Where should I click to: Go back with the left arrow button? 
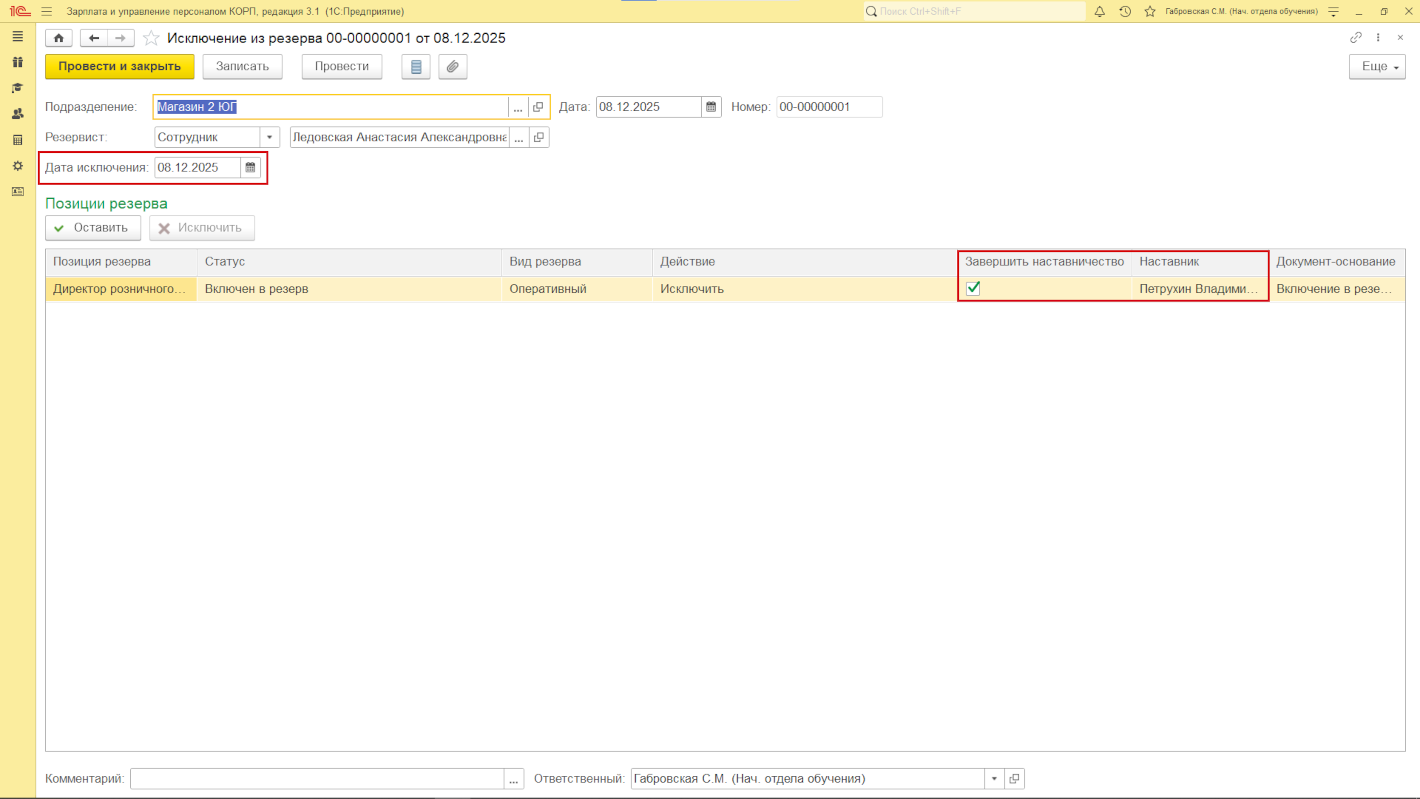(94, 38)
